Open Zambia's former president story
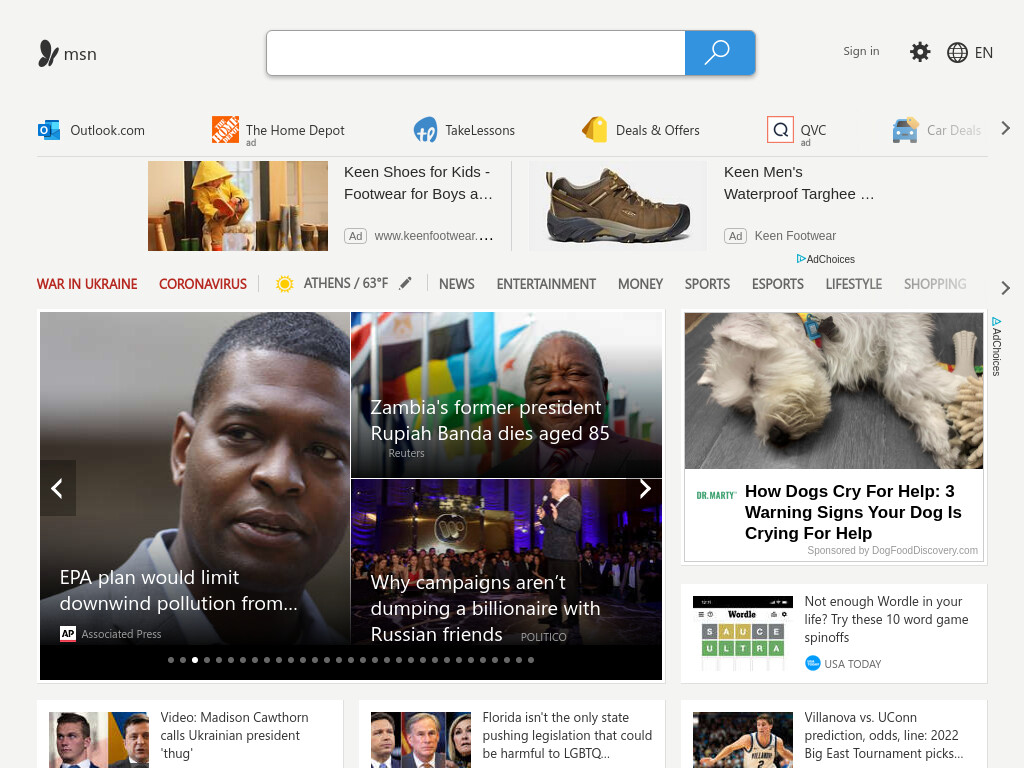Viewport: 1024px width, 768px height. pos(490,420)
